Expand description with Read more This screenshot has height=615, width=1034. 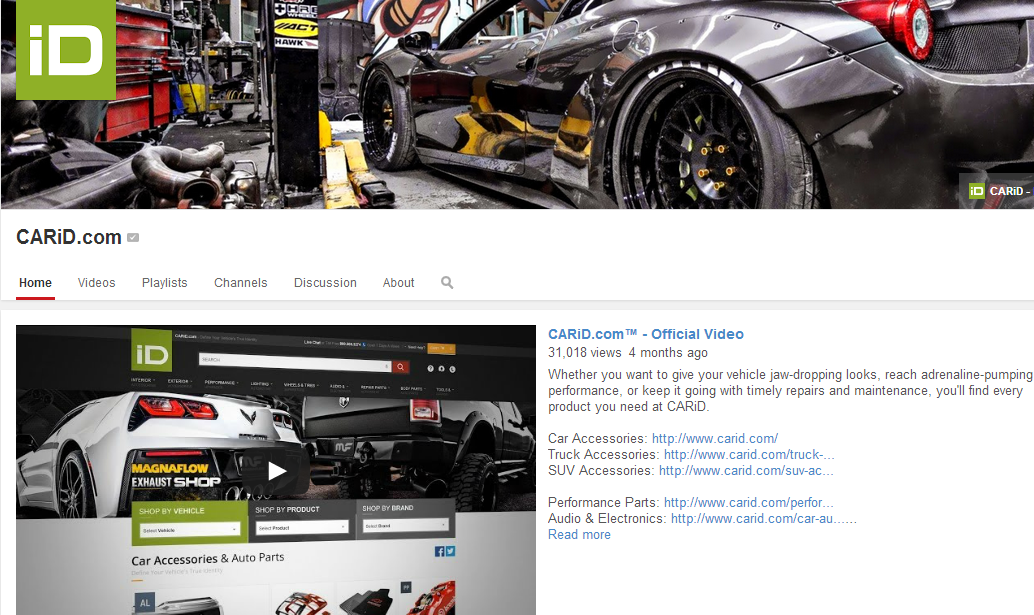tap(579, 535)
